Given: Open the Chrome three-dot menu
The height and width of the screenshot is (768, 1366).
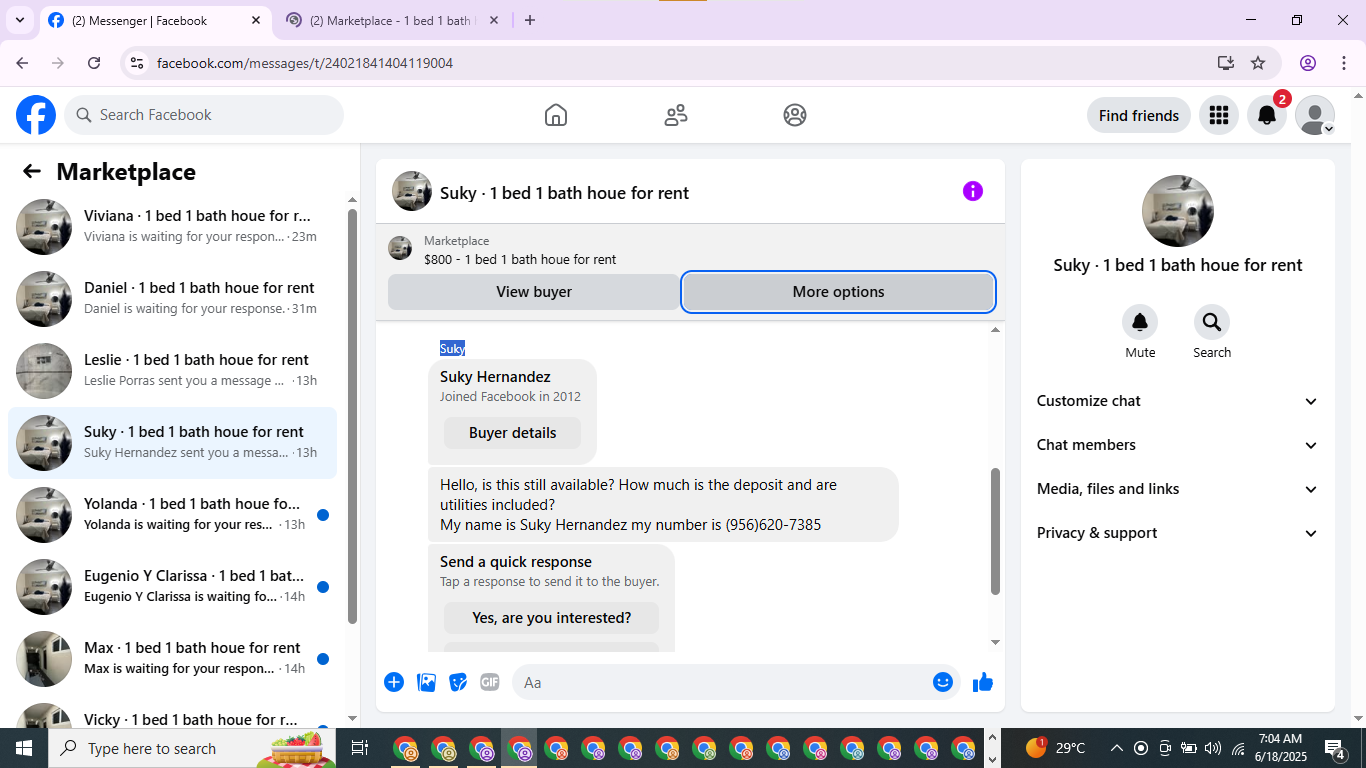Looking at the screenshot, I should tap(1344, 63).
